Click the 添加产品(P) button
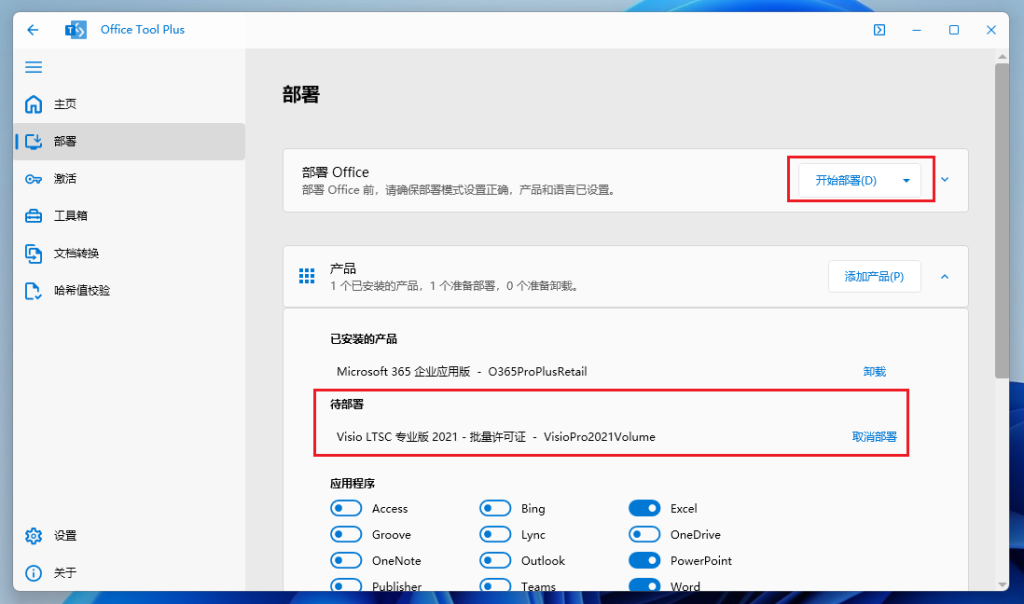 (874, 276)
